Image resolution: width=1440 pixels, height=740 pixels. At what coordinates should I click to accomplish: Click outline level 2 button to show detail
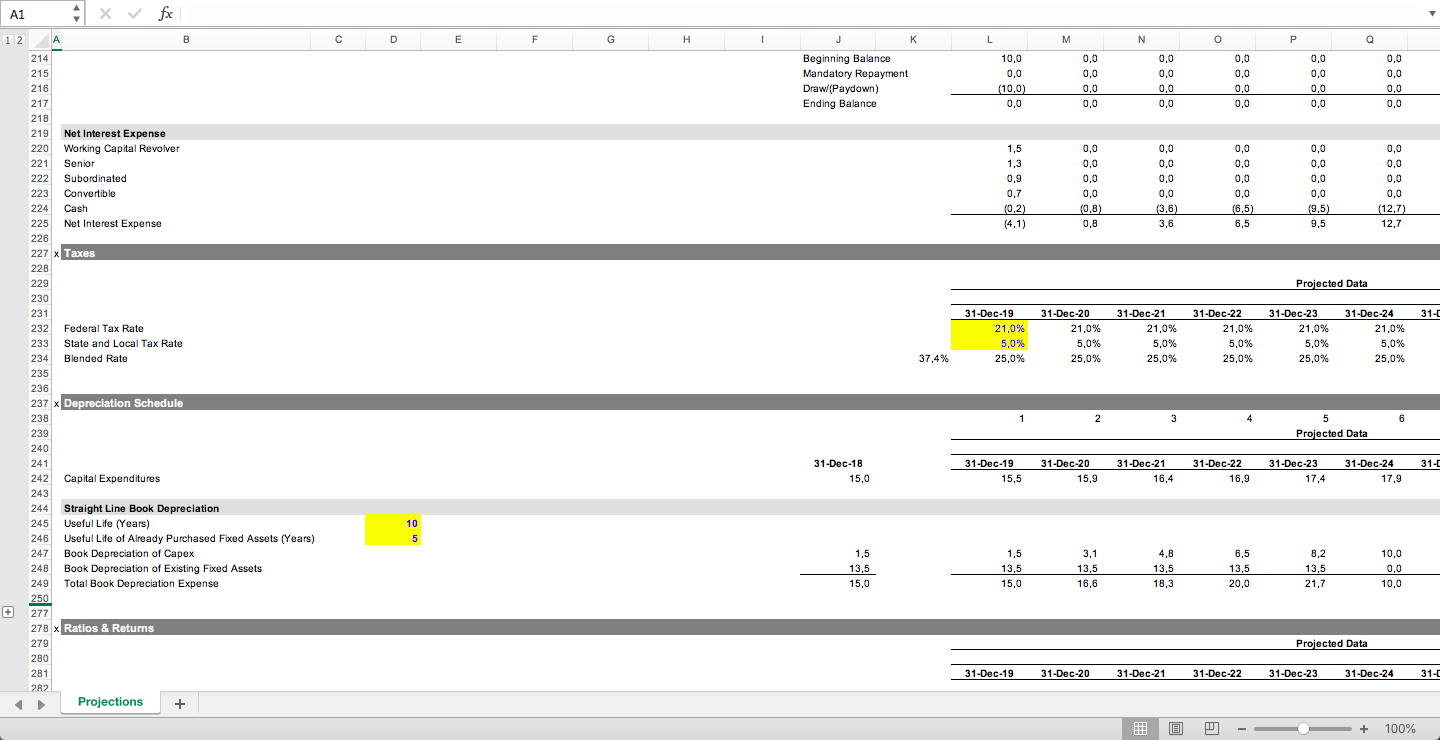click(x=20, y=40)
